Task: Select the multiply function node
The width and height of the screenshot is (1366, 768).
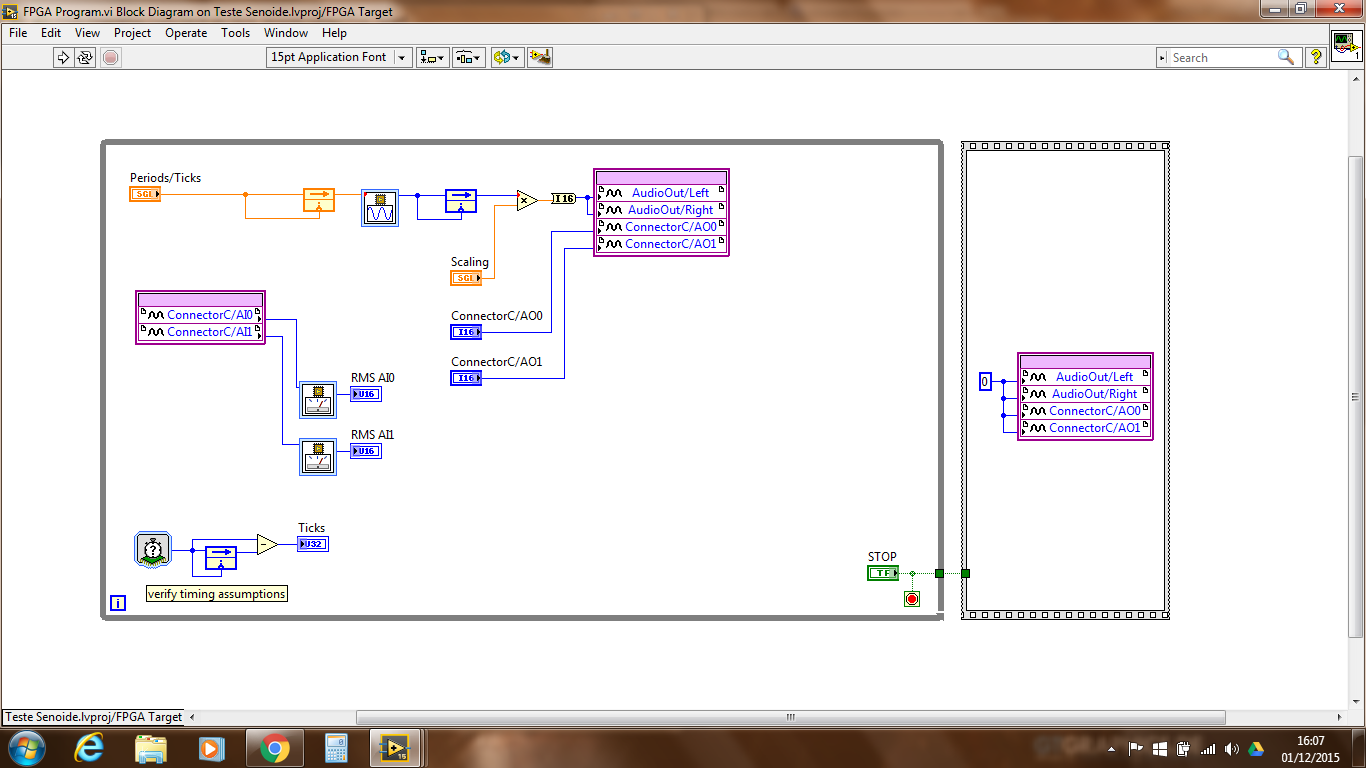Action: coord(527,200)
